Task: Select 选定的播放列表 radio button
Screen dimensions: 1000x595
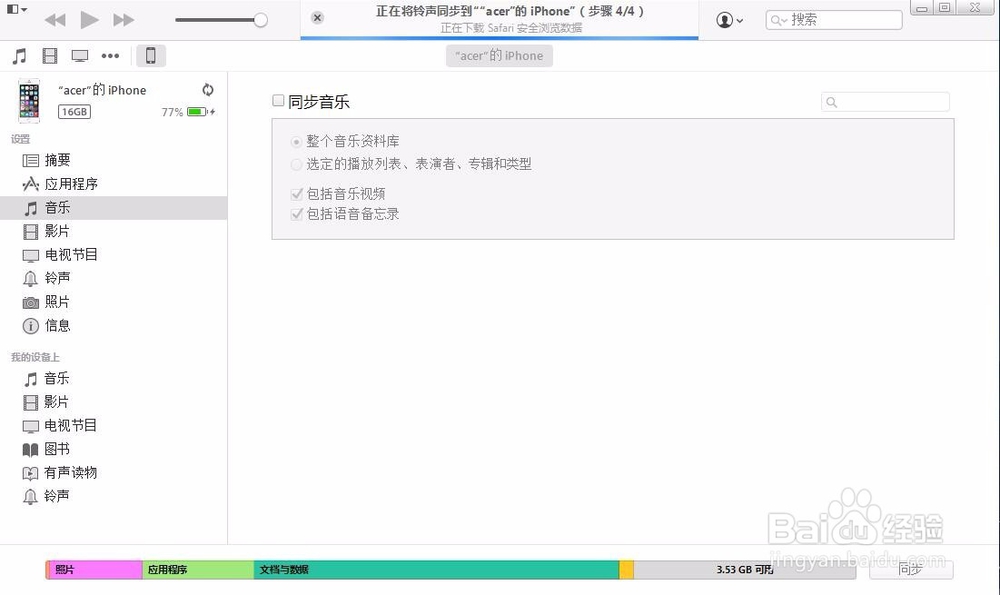Action: pyautogui.click(x=296, y=165)
